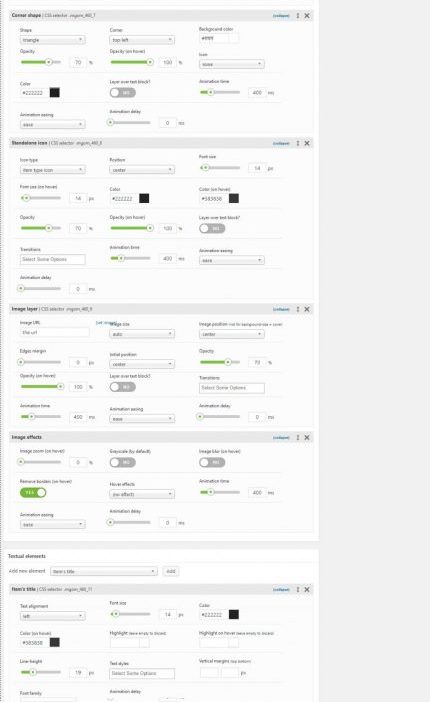Open Animation easing dropdown in Image layer
430x702 pixels.
coord(142,419)
